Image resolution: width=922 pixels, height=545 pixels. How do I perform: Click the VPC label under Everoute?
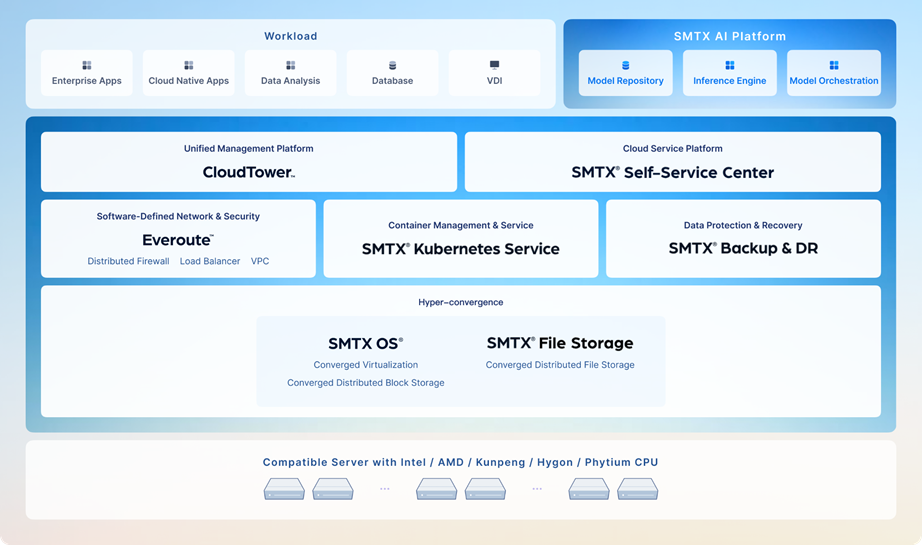coord(260,261)
